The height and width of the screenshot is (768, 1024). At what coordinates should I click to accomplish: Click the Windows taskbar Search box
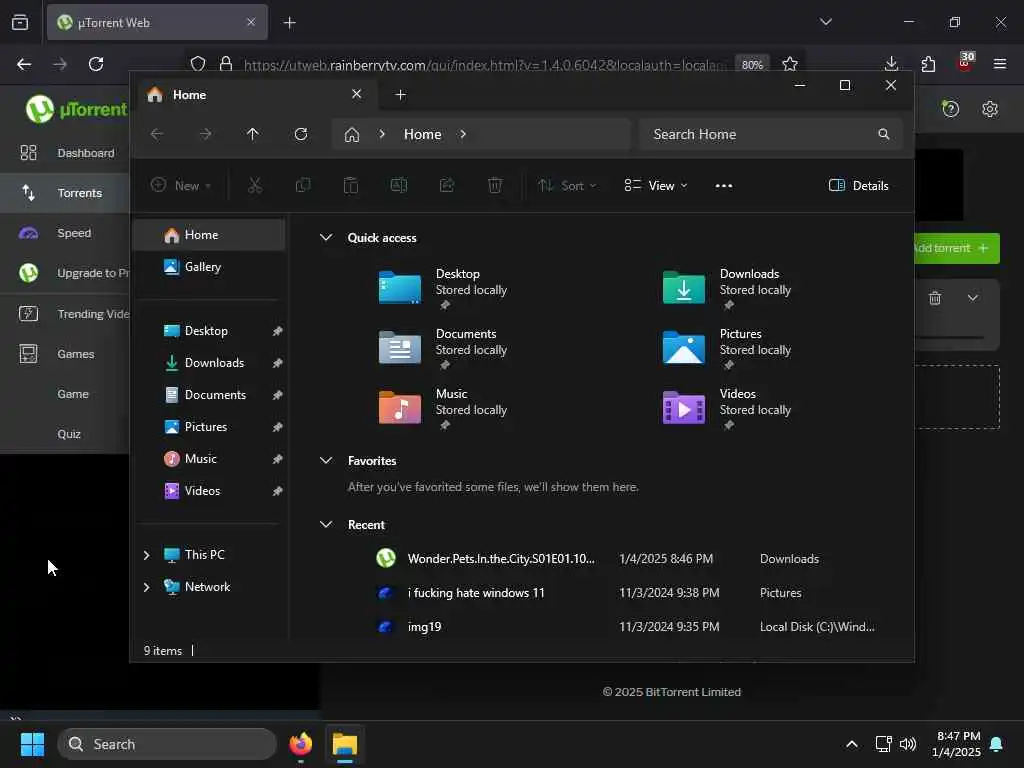click(x=167, y=744)
